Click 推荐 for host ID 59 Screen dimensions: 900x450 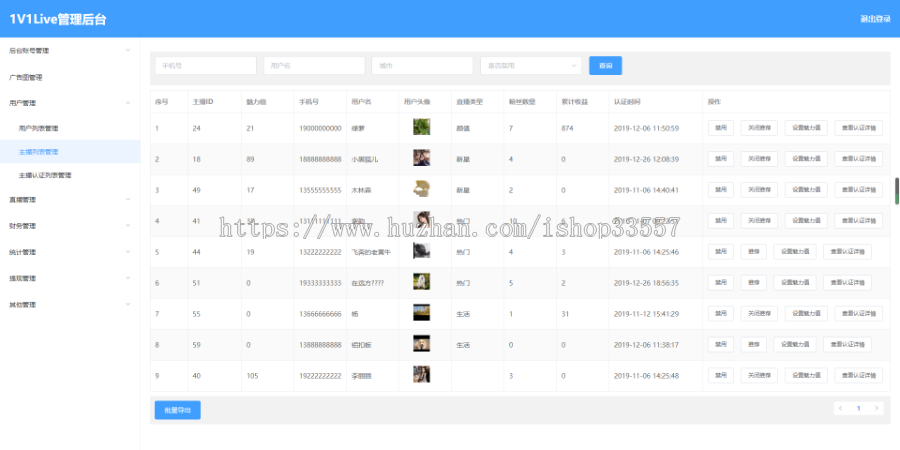pyautogui.click(x=753, y=344)
